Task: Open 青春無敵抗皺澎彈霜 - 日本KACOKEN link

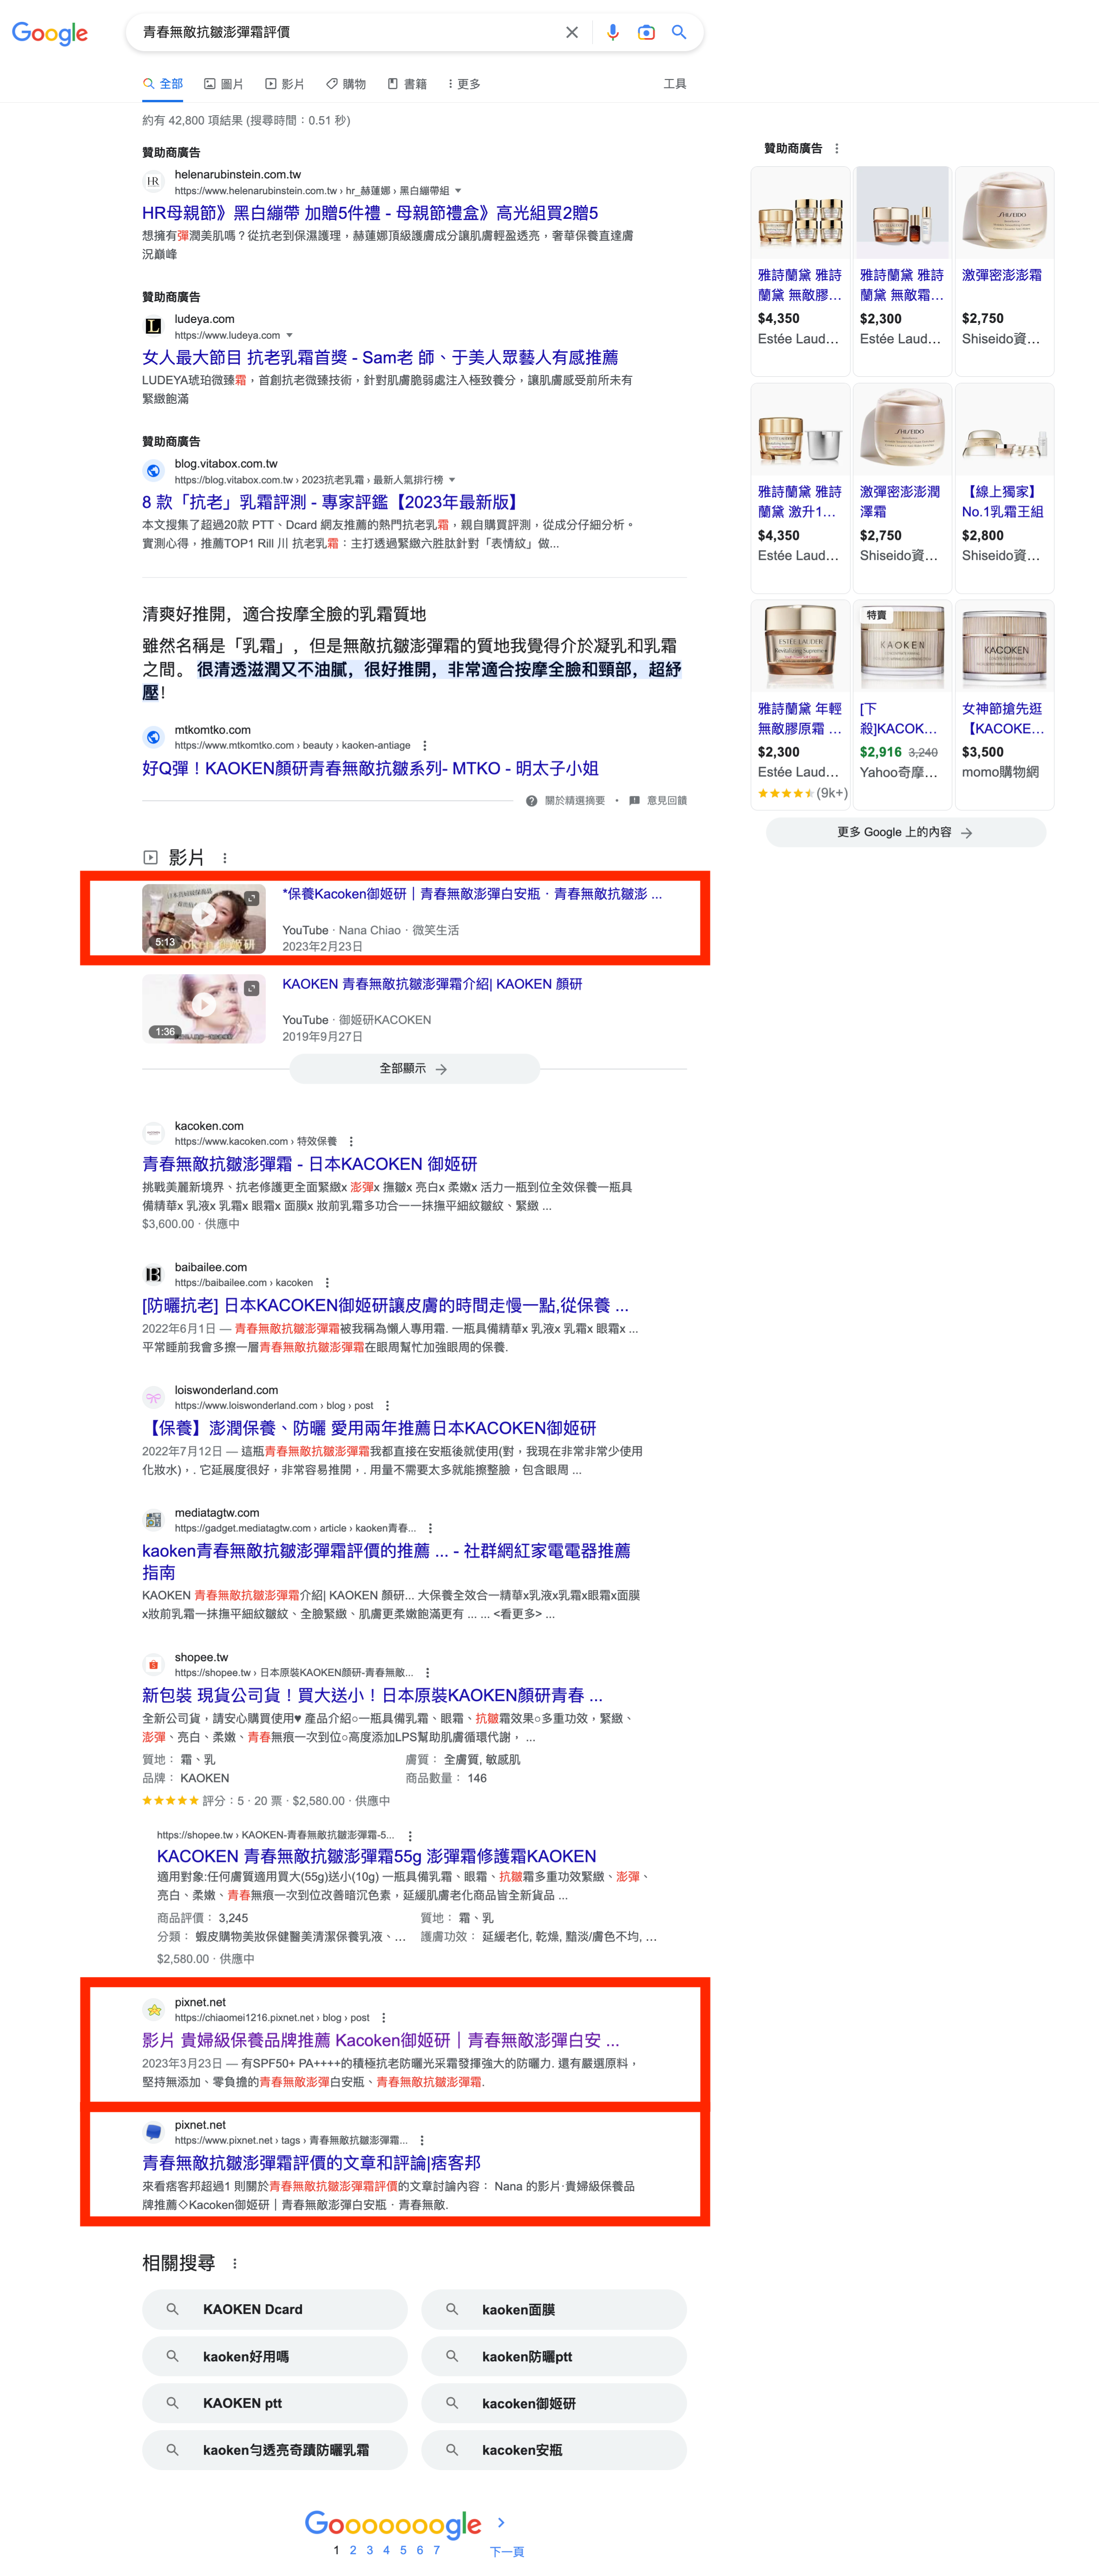Action: coord(310,1164)
